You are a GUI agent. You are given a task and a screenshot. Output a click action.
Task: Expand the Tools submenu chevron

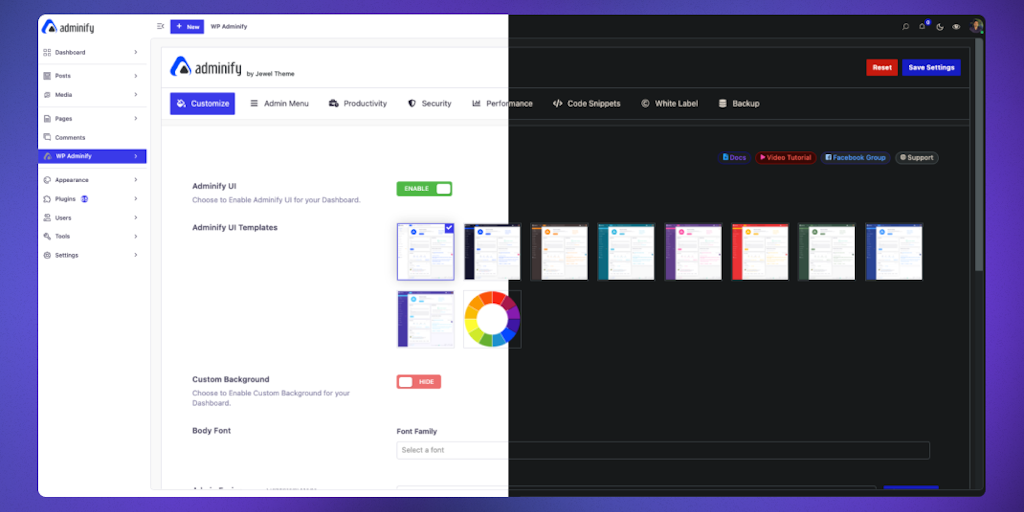pos(136,236)
